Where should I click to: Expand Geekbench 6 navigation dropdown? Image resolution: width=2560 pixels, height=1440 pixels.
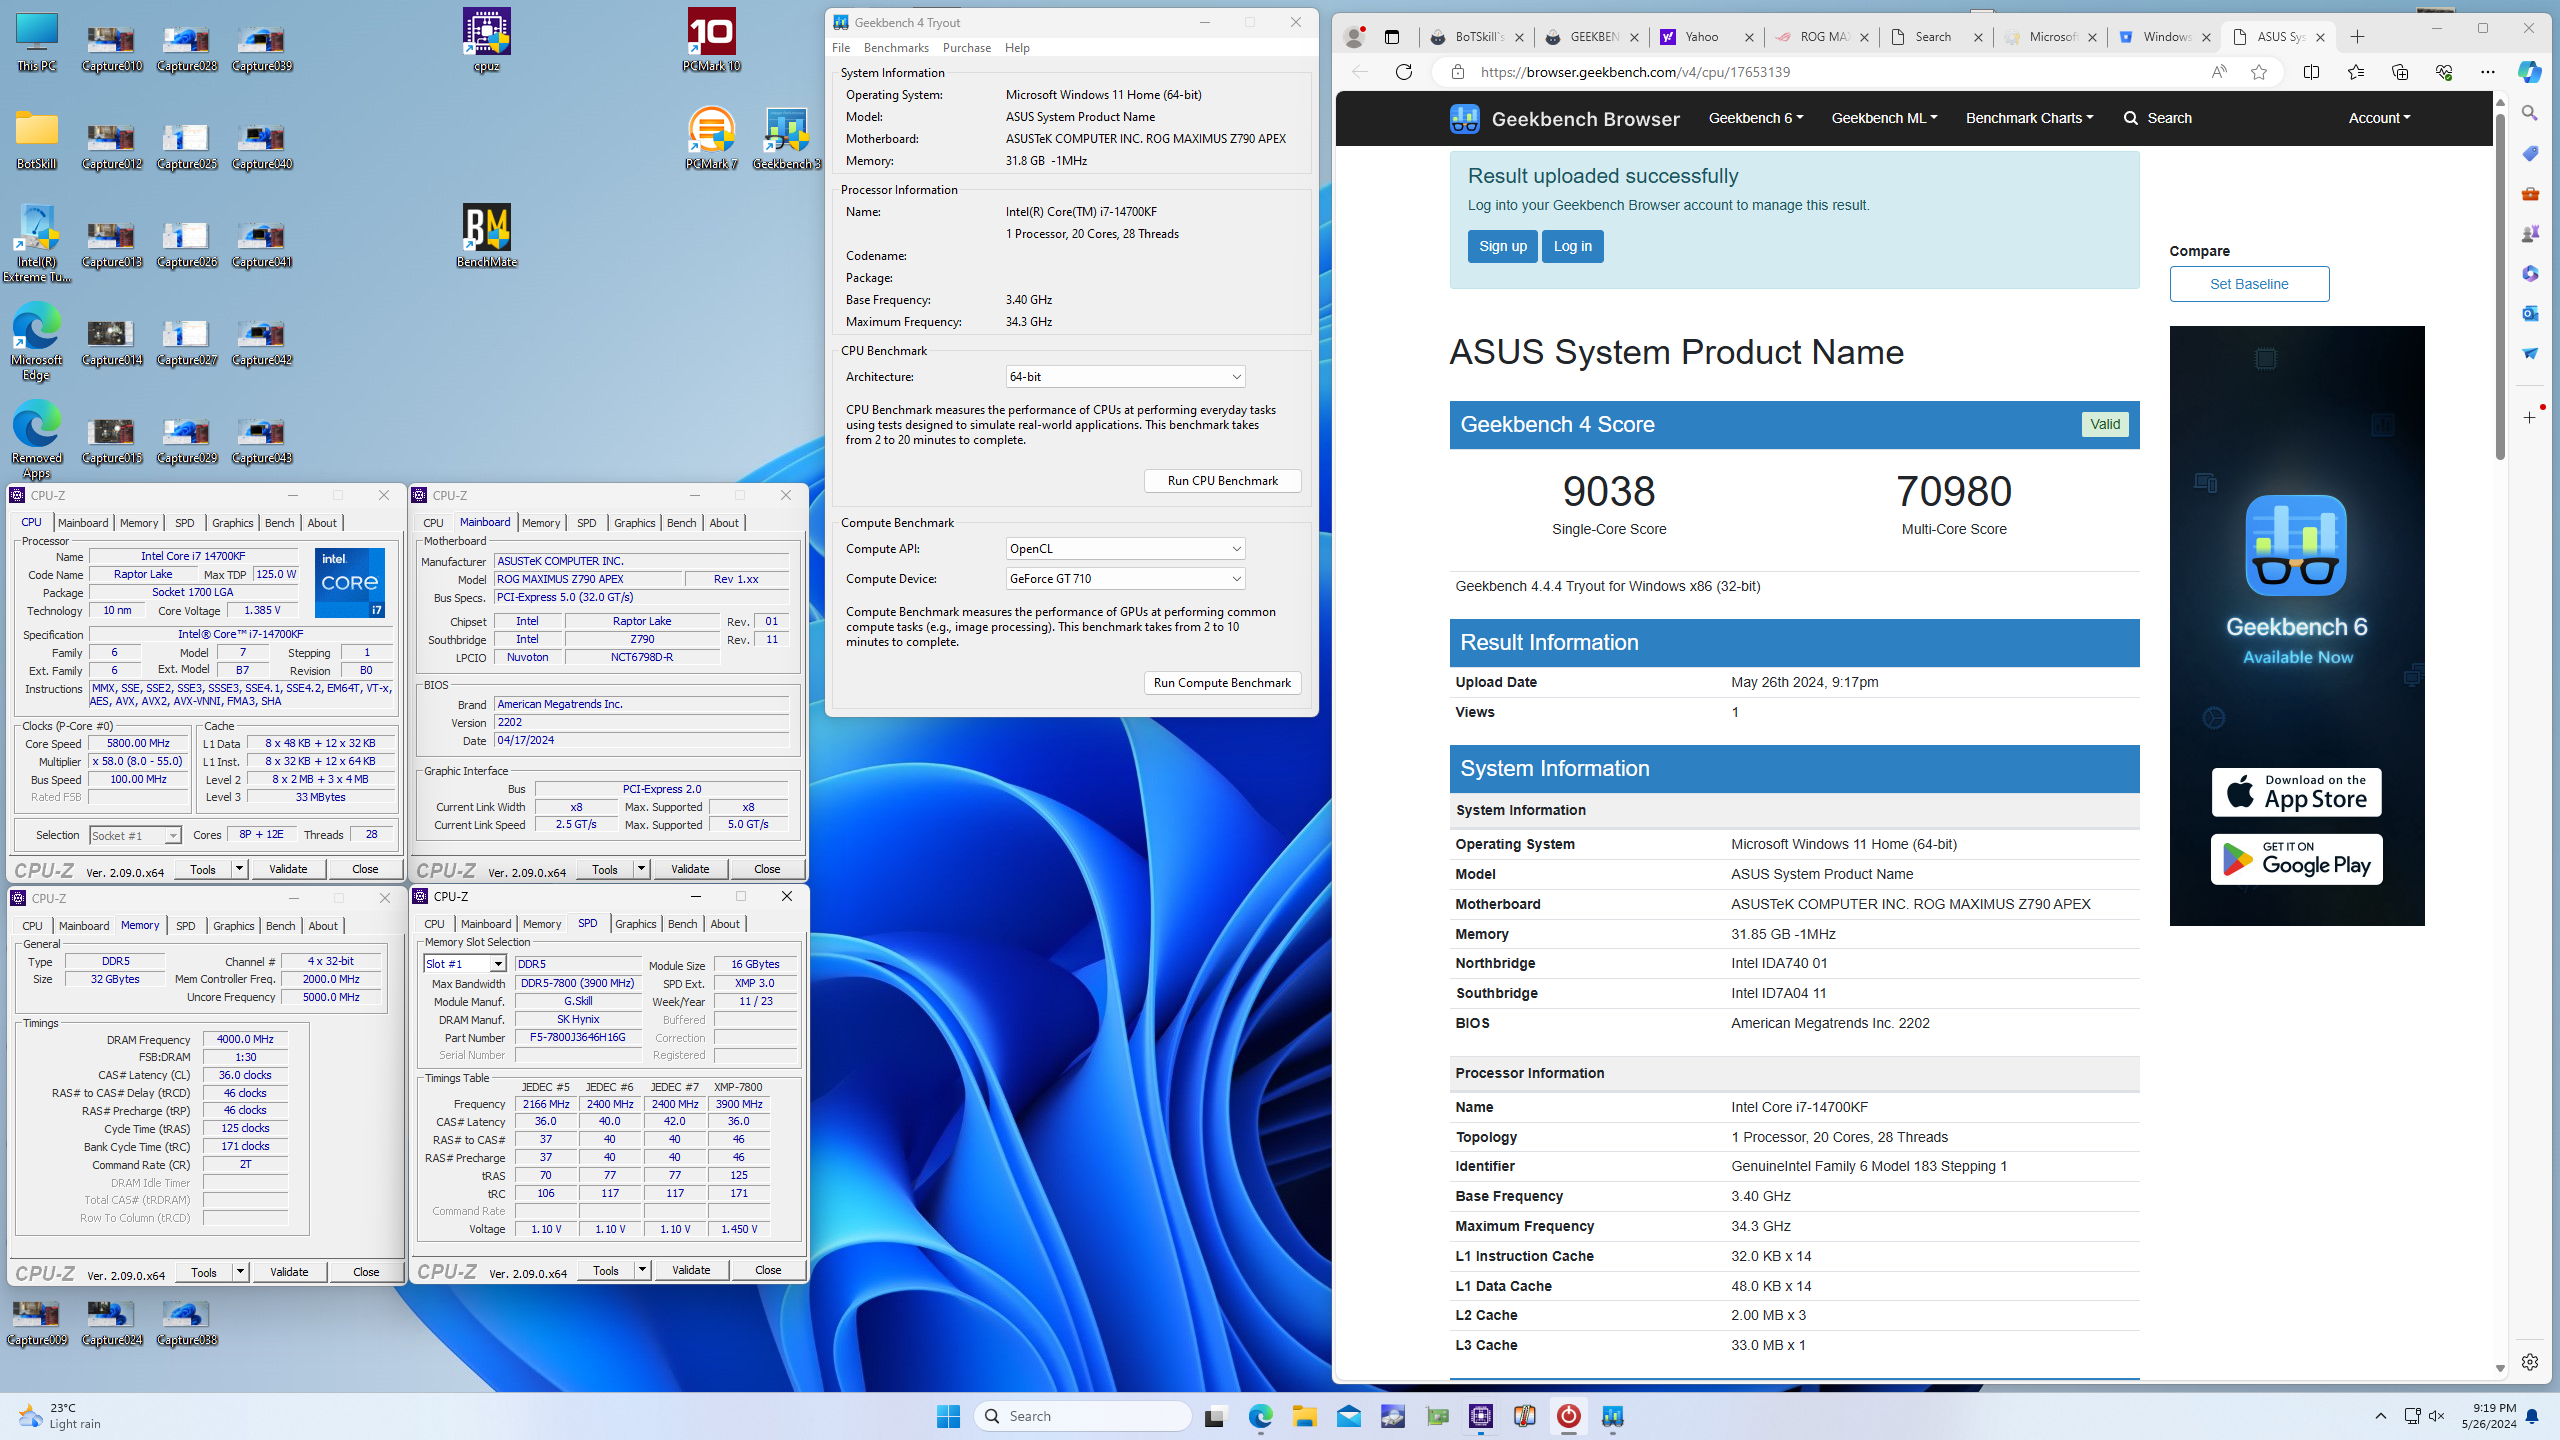1756,118
